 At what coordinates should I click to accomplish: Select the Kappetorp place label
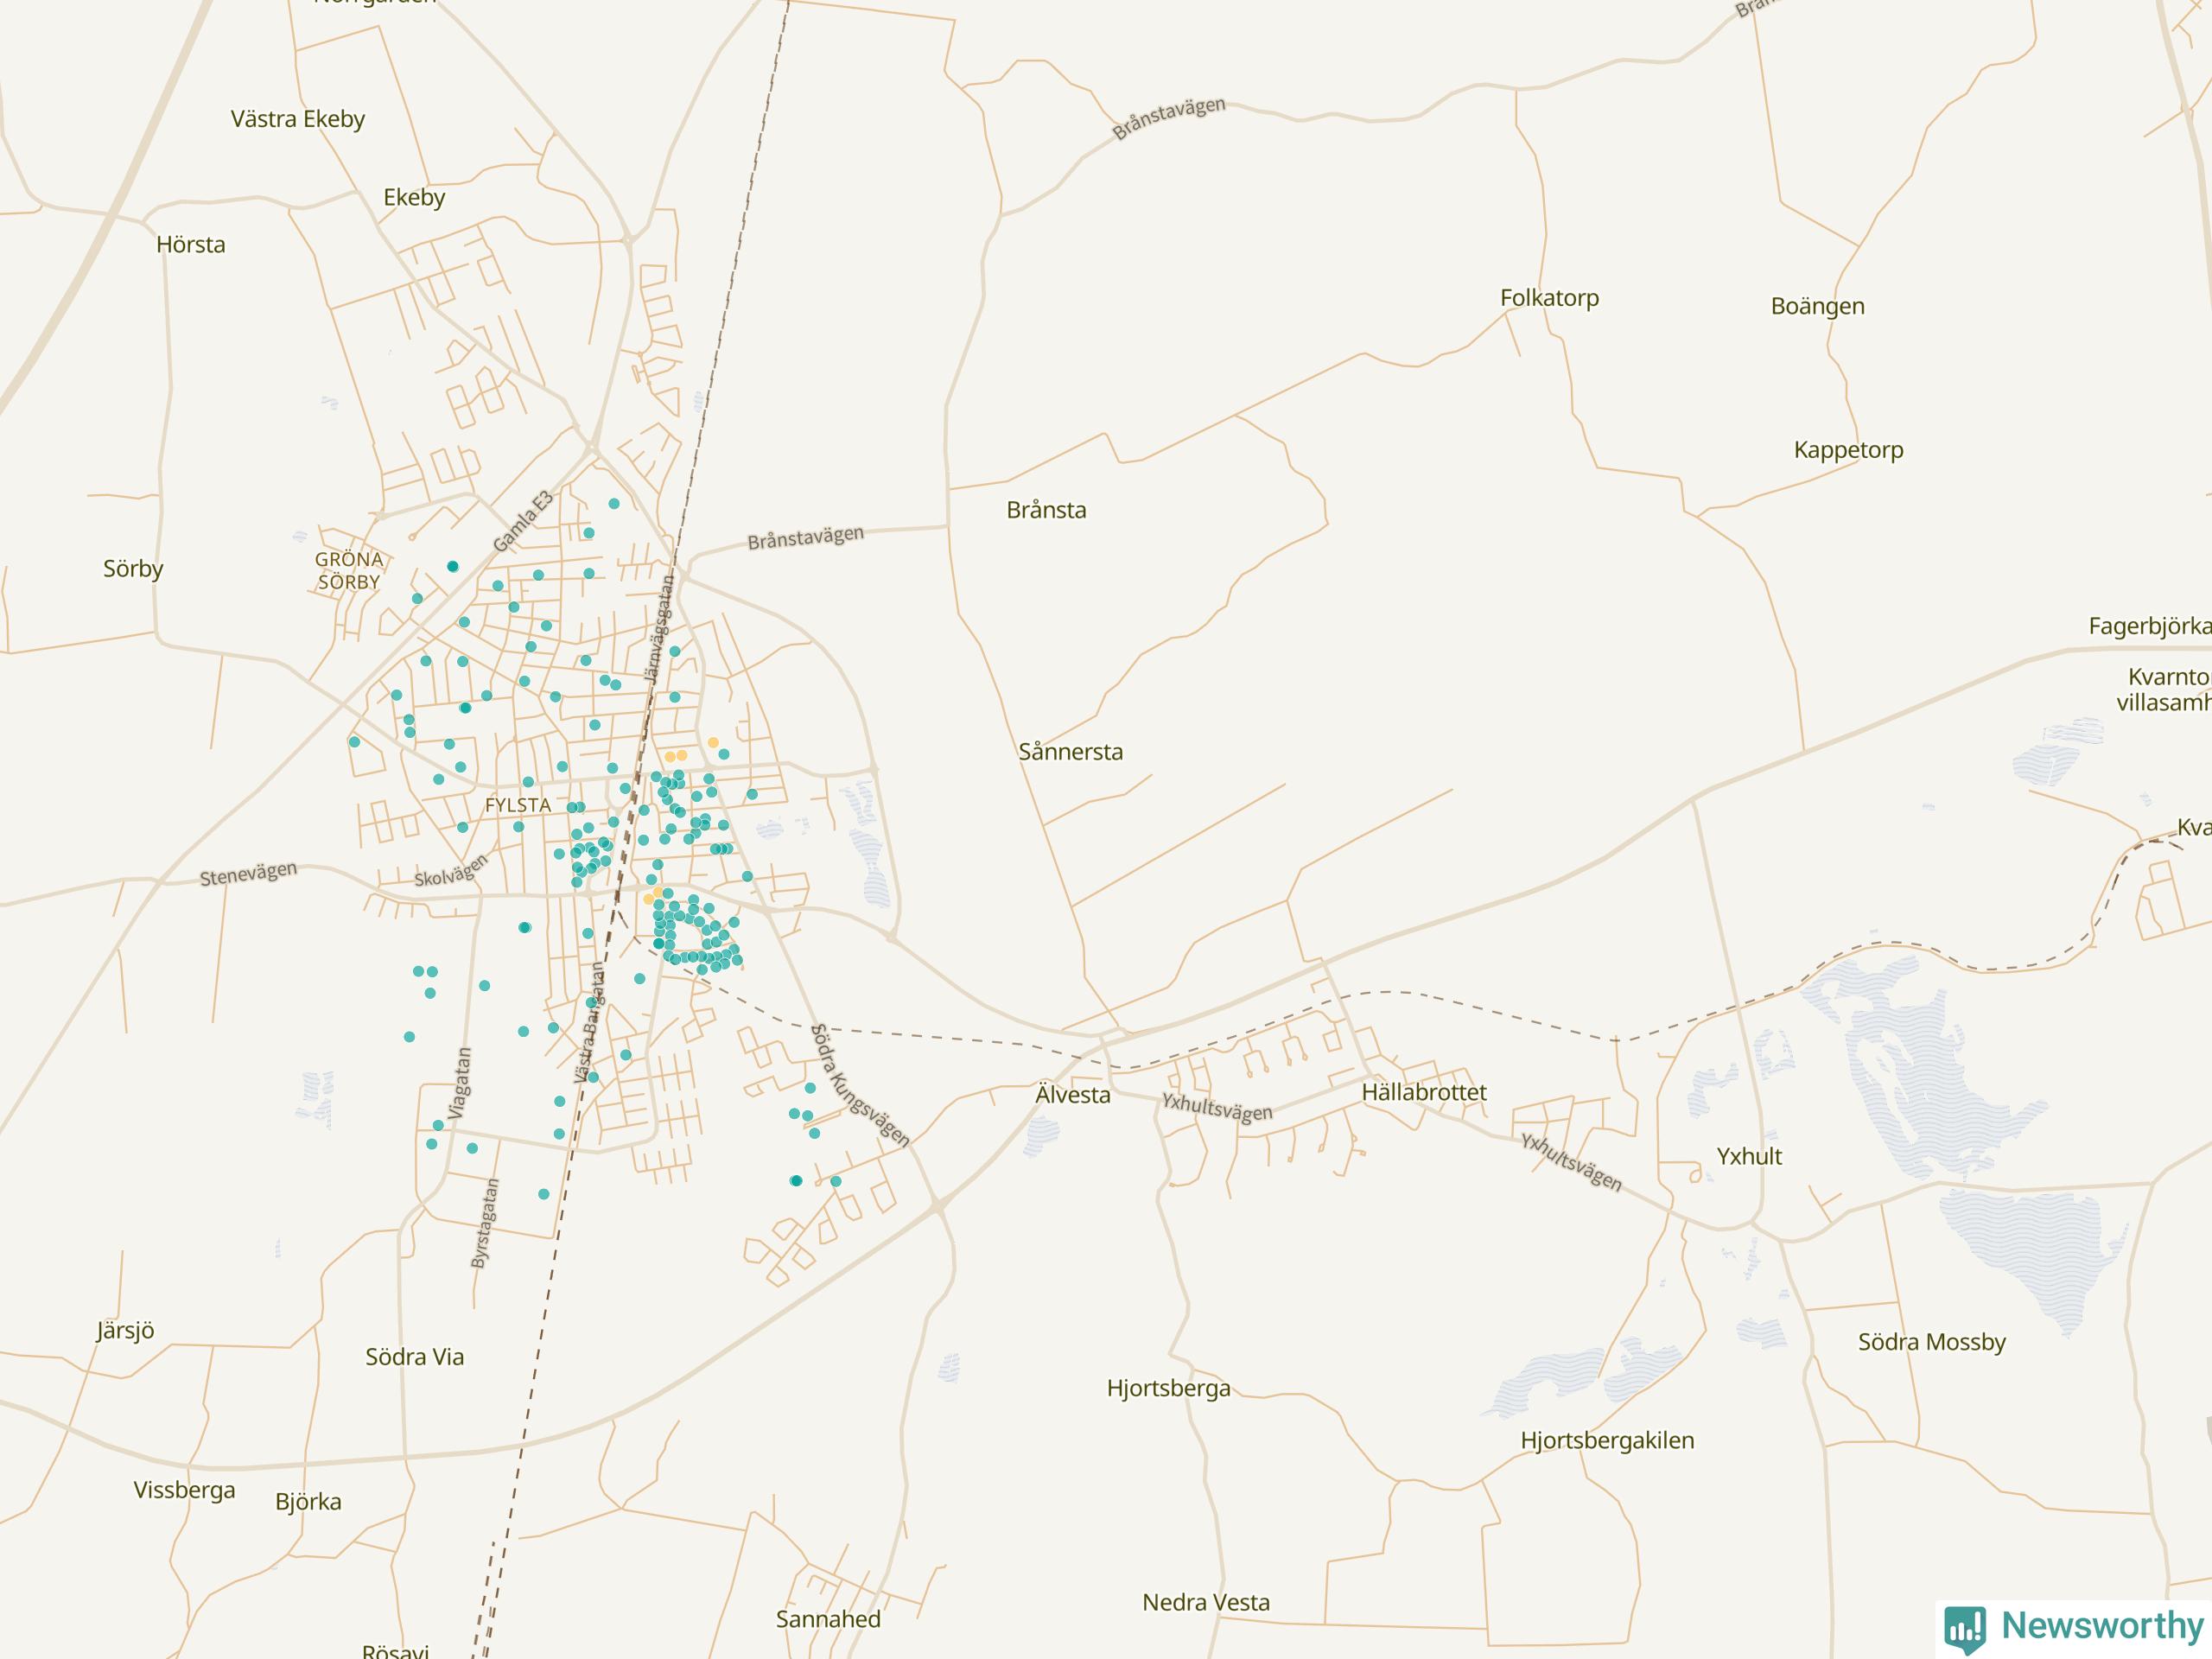[1848, 450]
